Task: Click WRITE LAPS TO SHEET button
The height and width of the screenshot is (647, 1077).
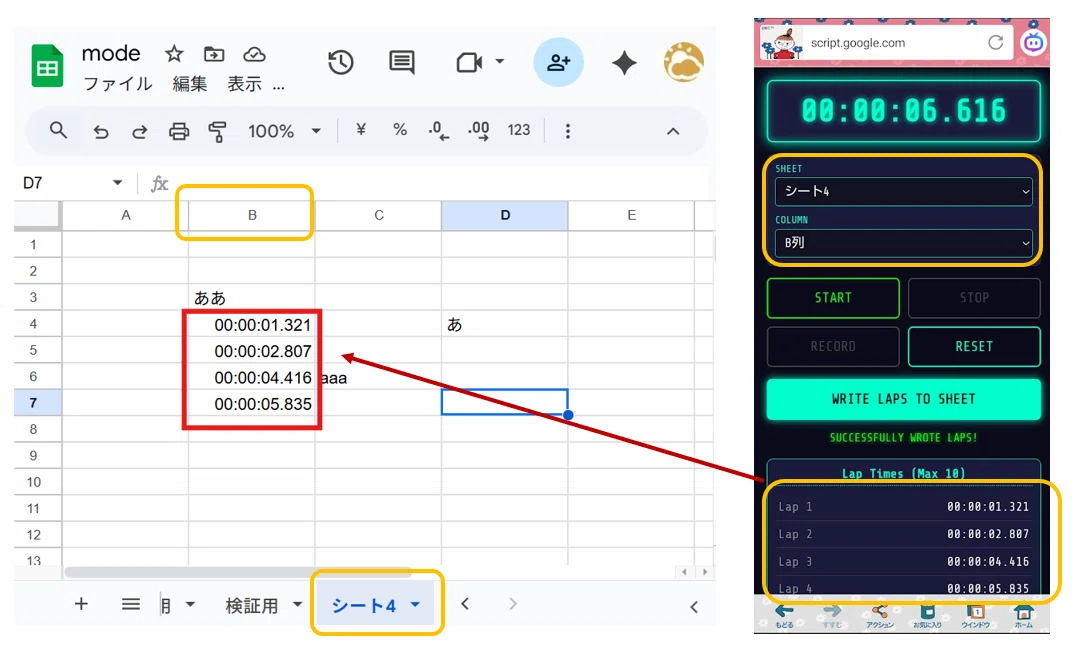Action: pyautogui.click(x=903, y=399)
